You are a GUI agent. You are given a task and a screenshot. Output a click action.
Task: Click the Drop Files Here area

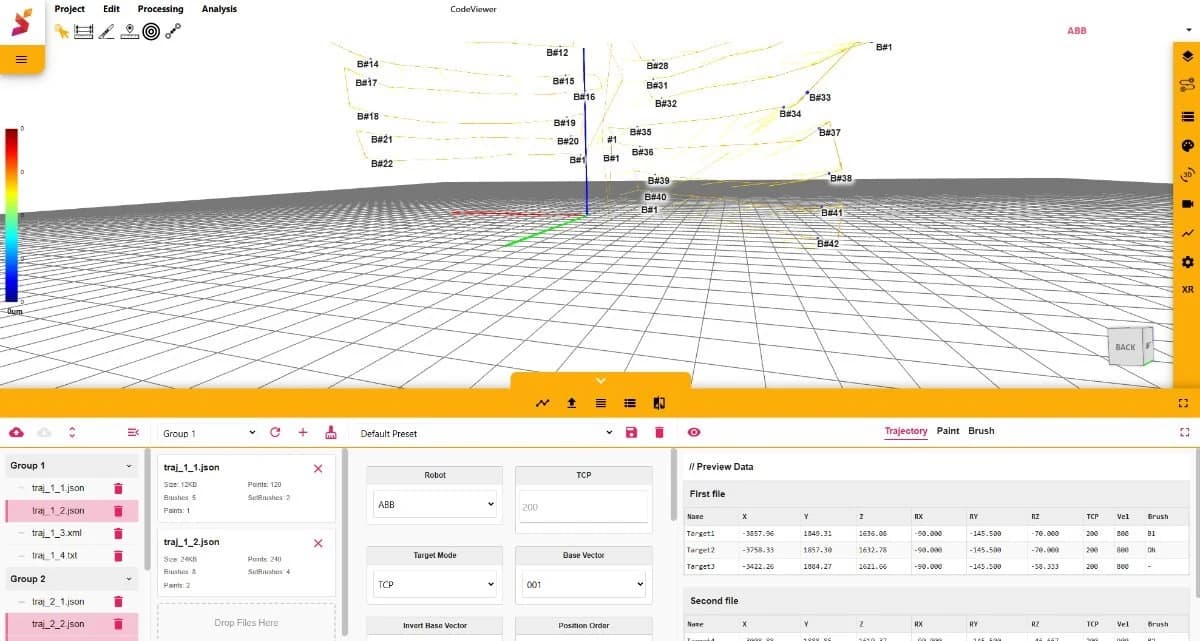(x=246, y=622)
